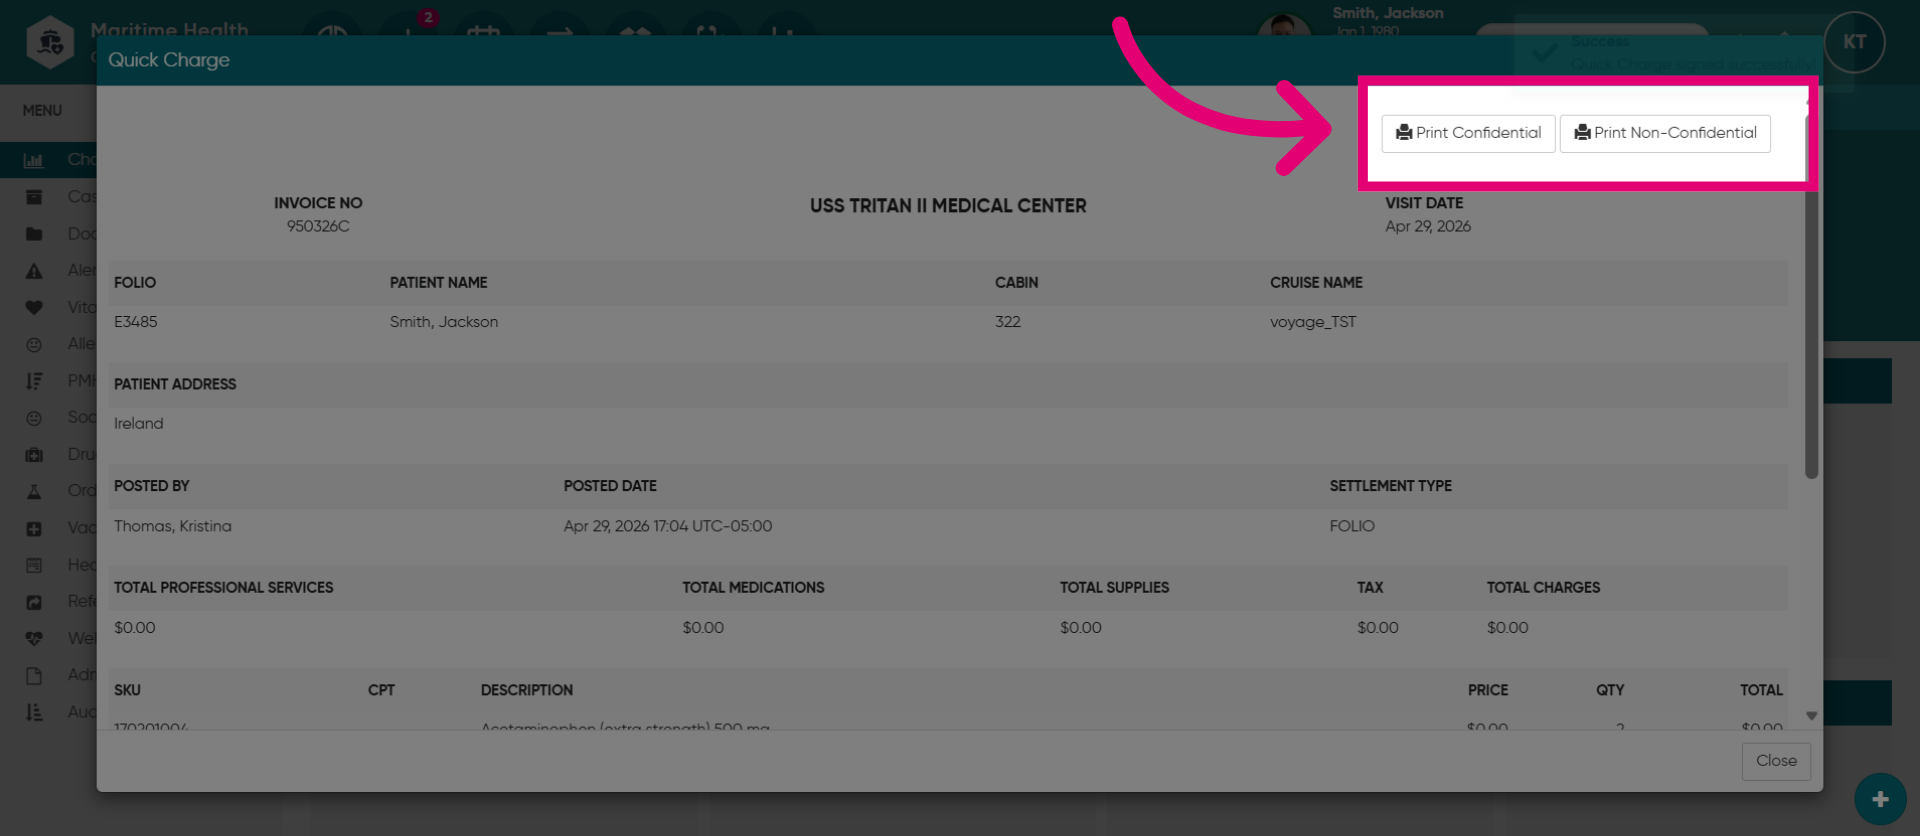The image size is (1920, 836).
Task: Click cruise name voyage_TST
Action: [x=1313, y=322]
